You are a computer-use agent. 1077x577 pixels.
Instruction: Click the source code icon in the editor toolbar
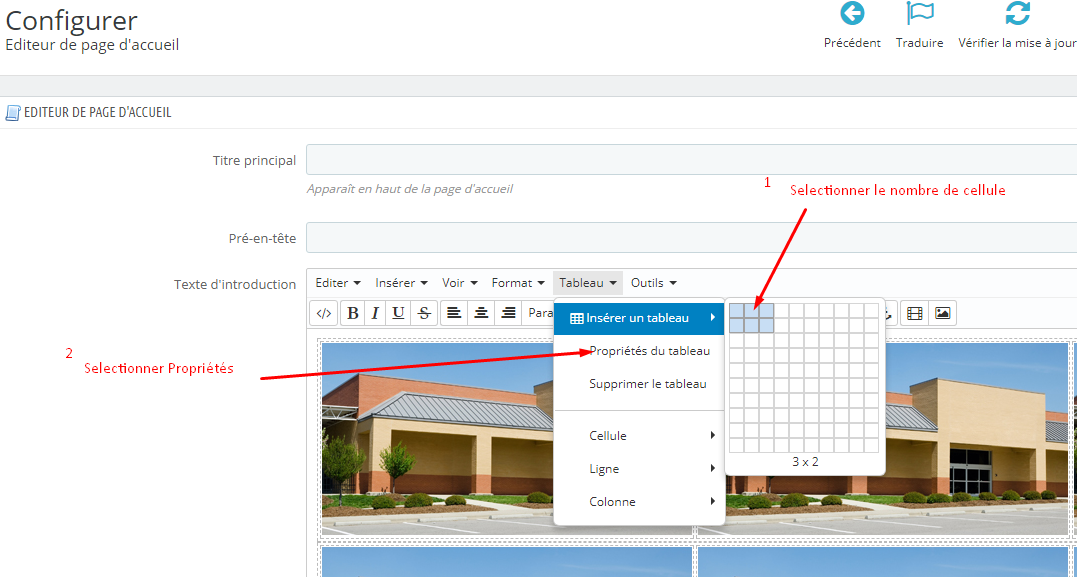tap(324, 313)
